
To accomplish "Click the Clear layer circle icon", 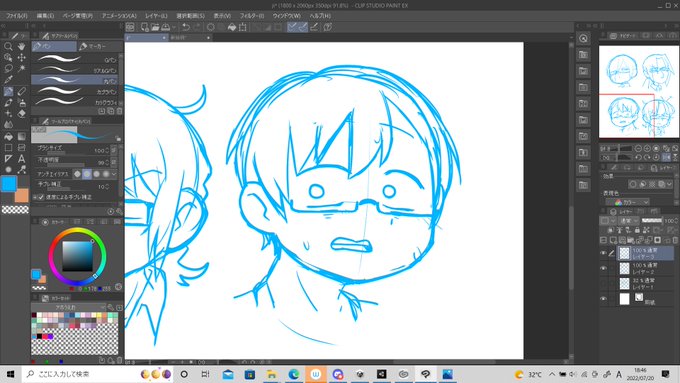I will tap(210, 27).
